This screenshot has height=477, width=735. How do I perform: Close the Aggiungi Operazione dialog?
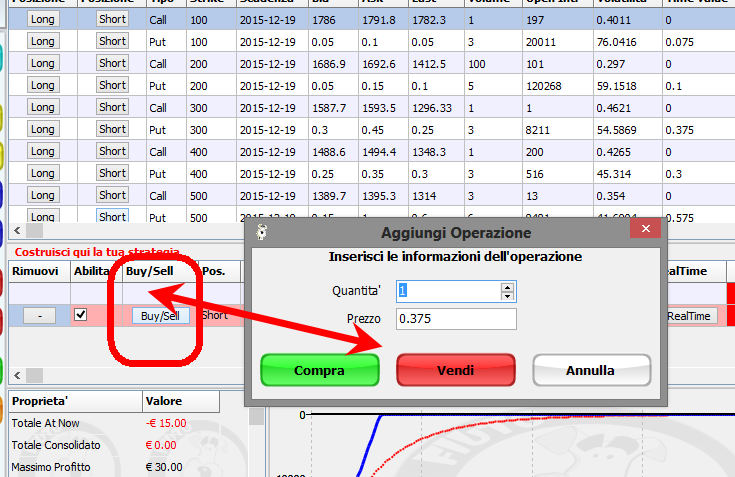pyautogui.click(x=645, y=229)
